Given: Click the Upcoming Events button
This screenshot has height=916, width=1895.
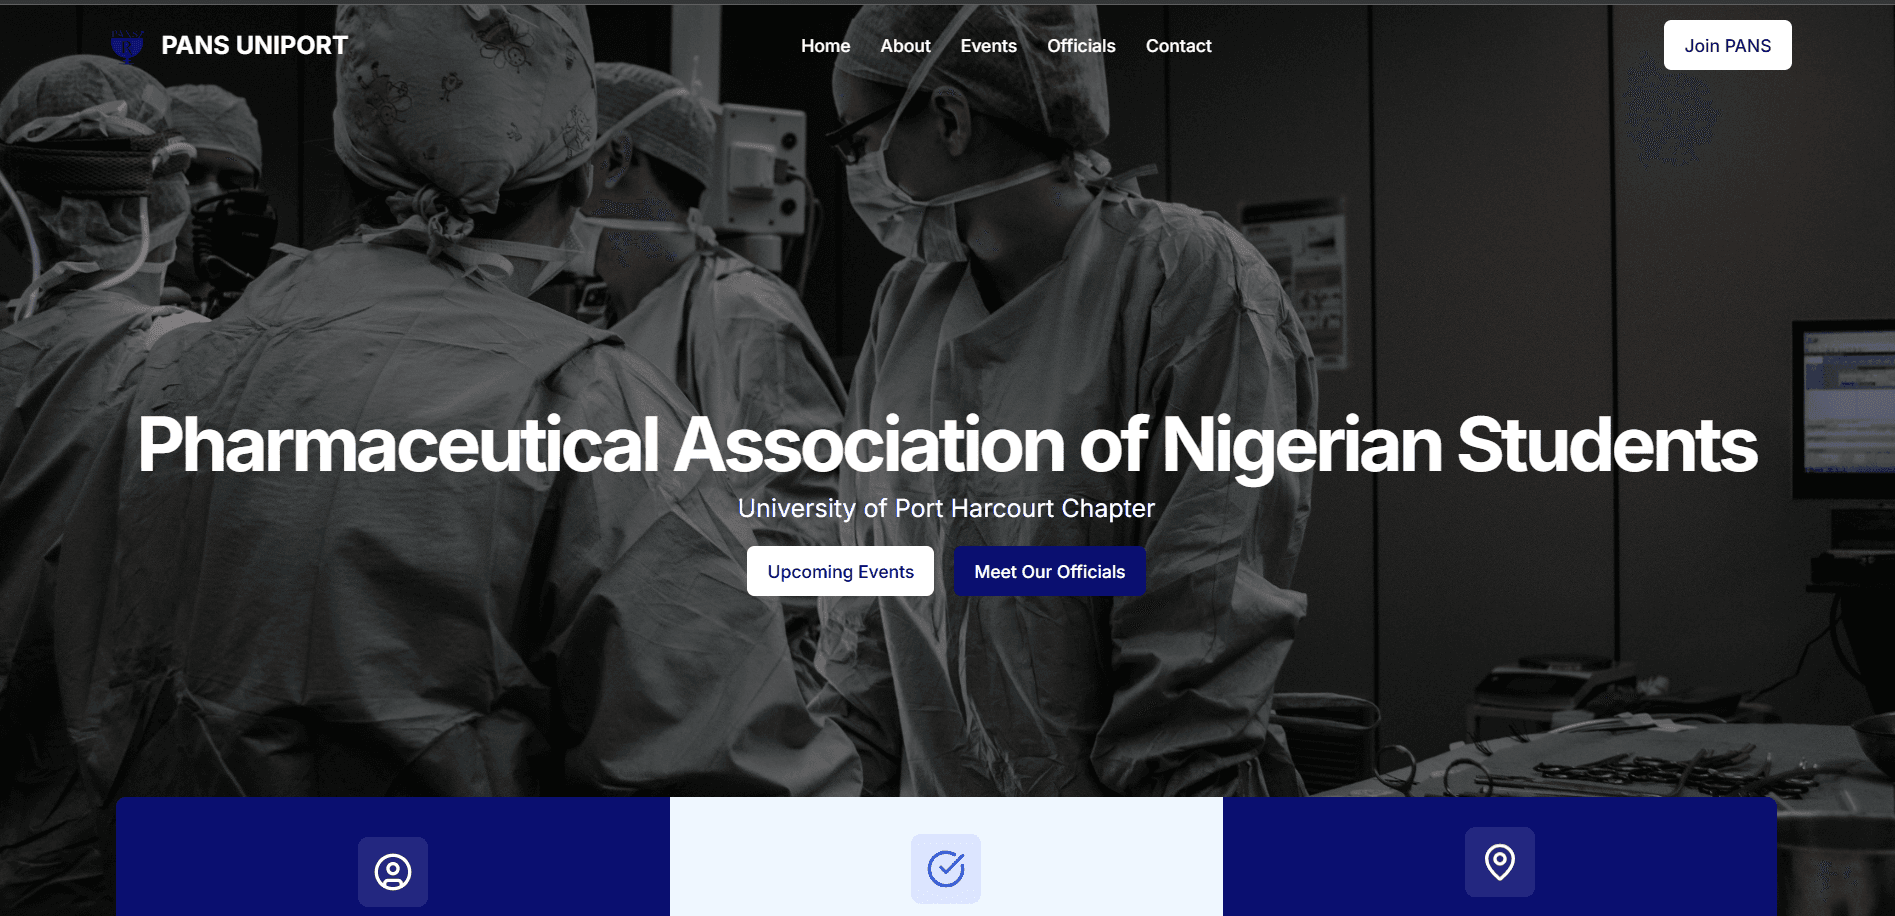Looking at the screenshot, I should tap(841, 571).
